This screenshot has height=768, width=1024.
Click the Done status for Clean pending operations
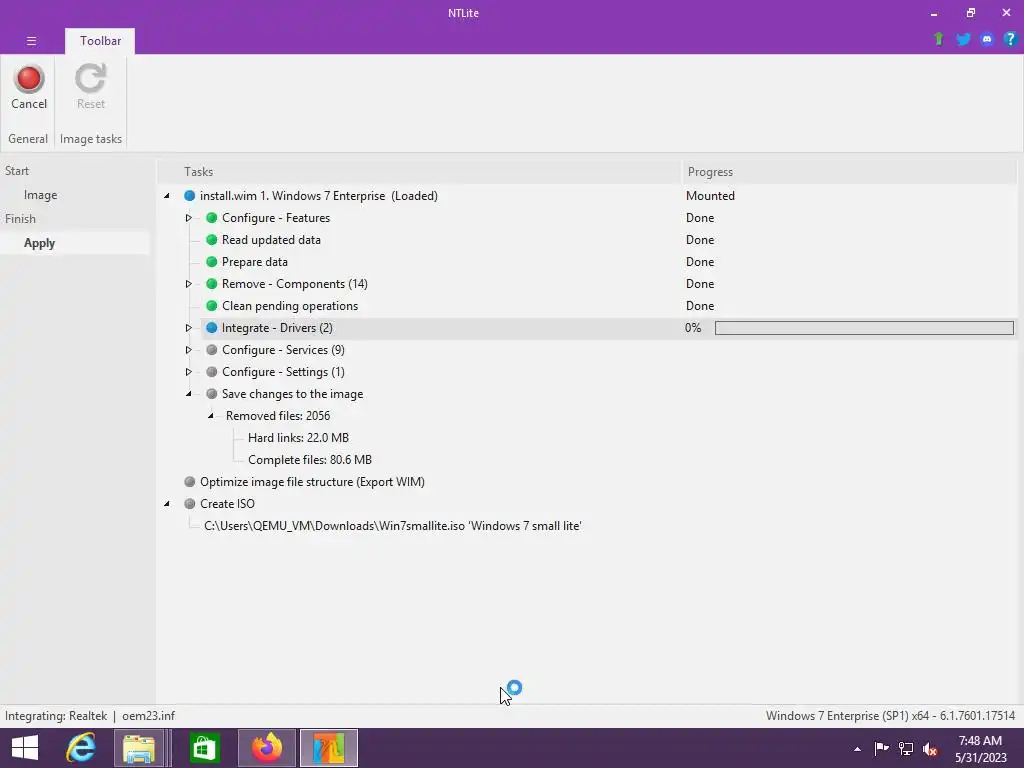[699, 306]
